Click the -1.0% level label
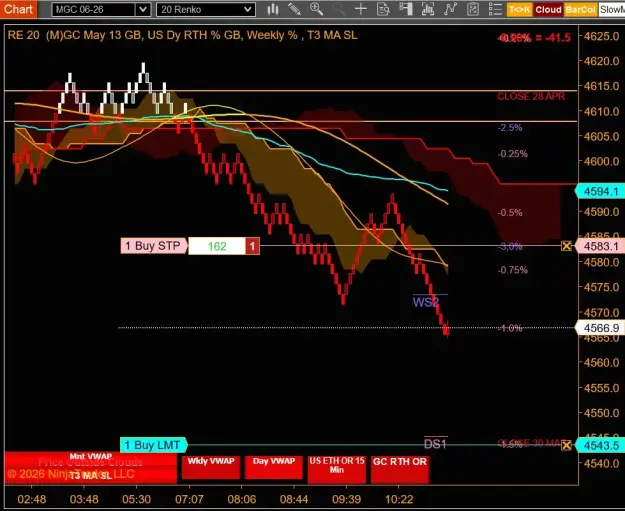This screenshot has width=625, height=511. [510, 328]
